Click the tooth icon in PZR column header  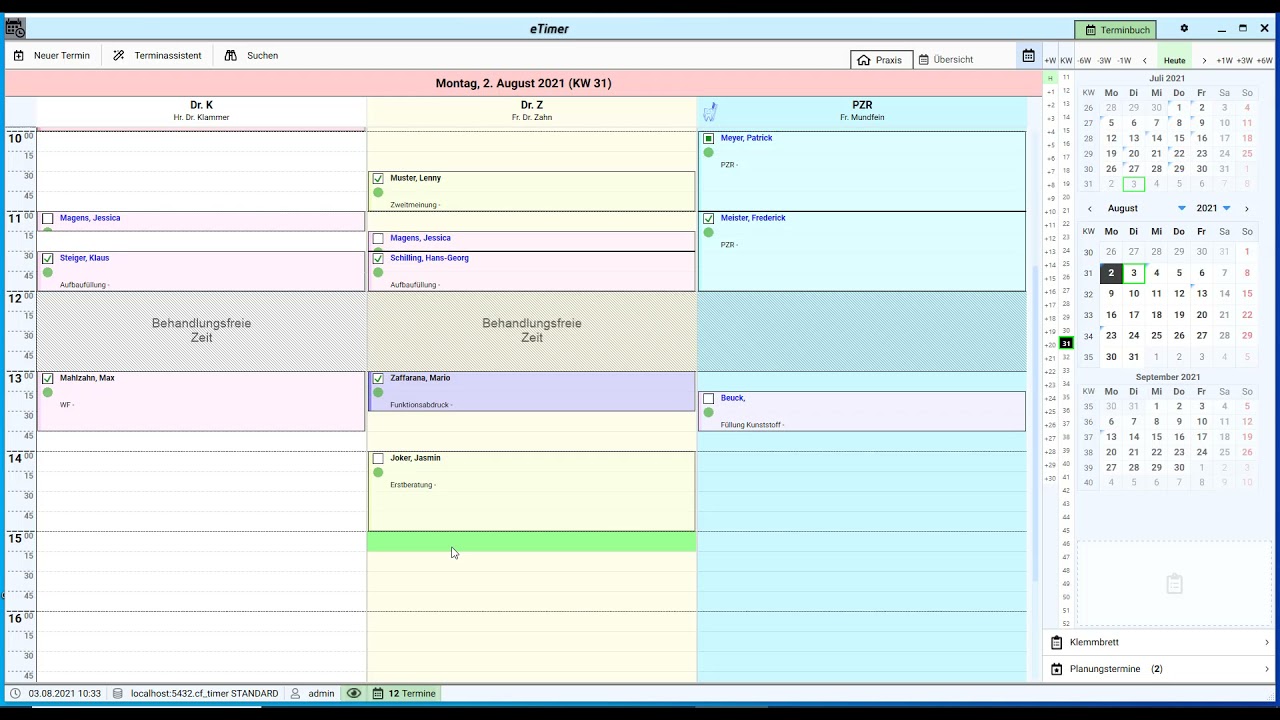point(710,111)
